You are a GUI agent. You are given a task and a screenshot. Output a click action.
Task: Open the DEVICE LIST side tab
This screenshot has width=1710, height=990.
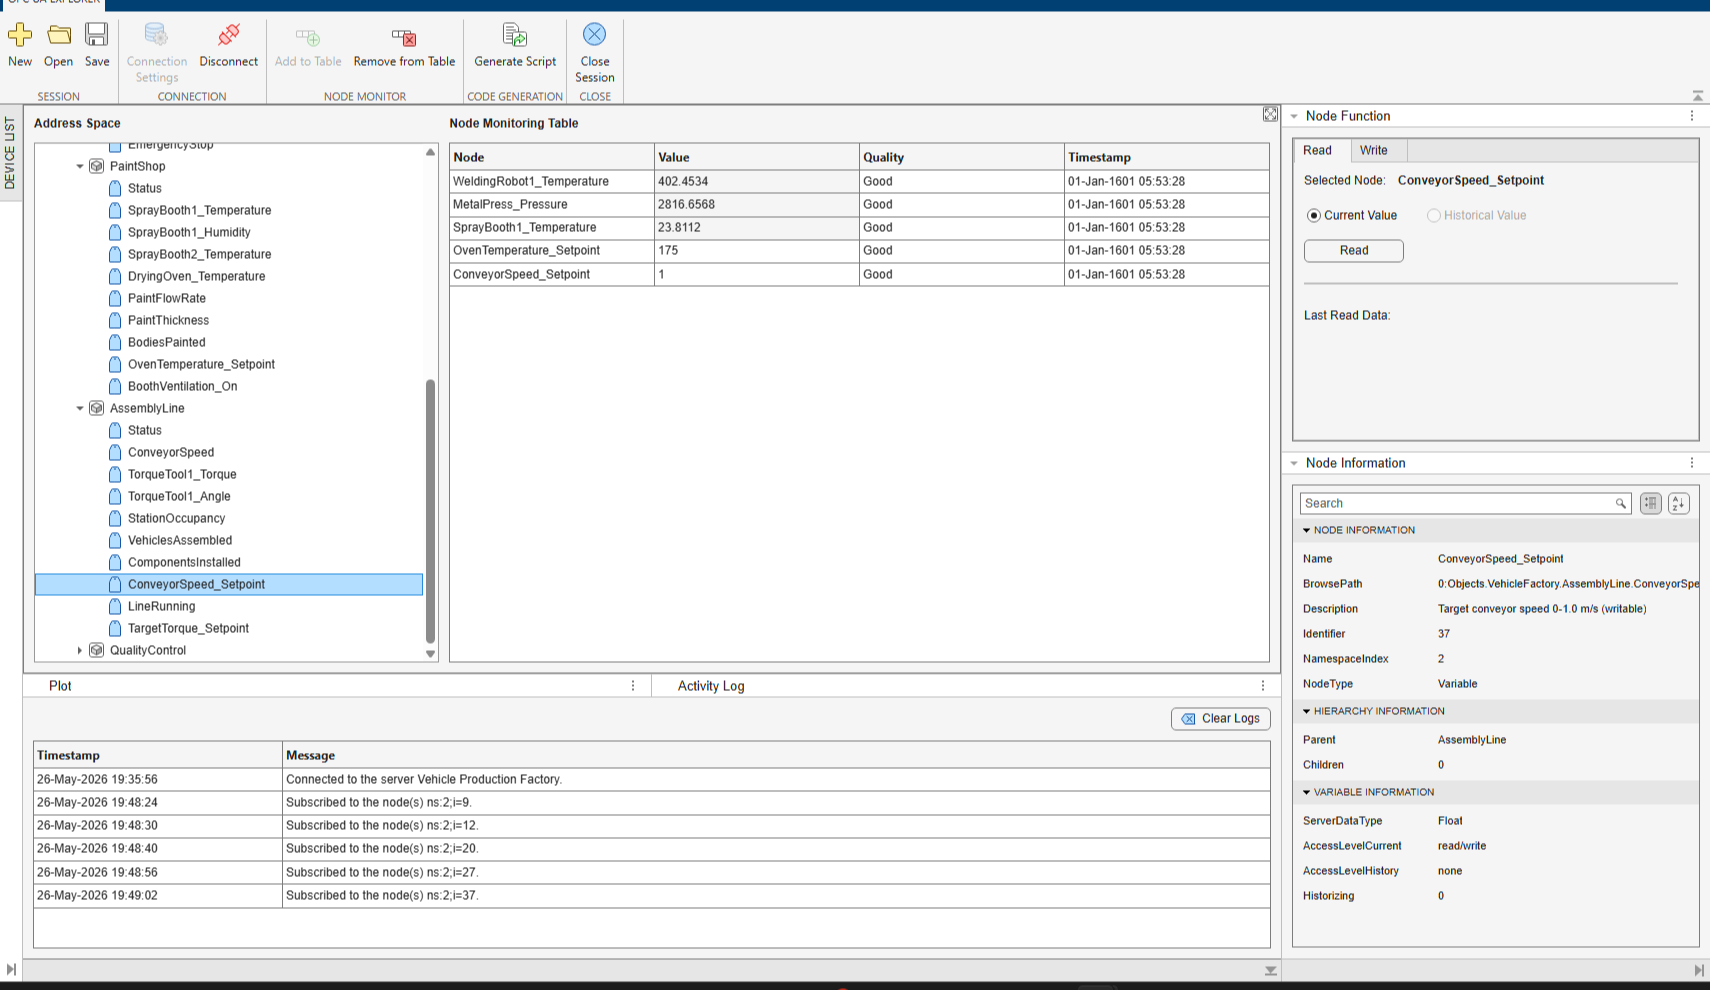click(10, 153)
